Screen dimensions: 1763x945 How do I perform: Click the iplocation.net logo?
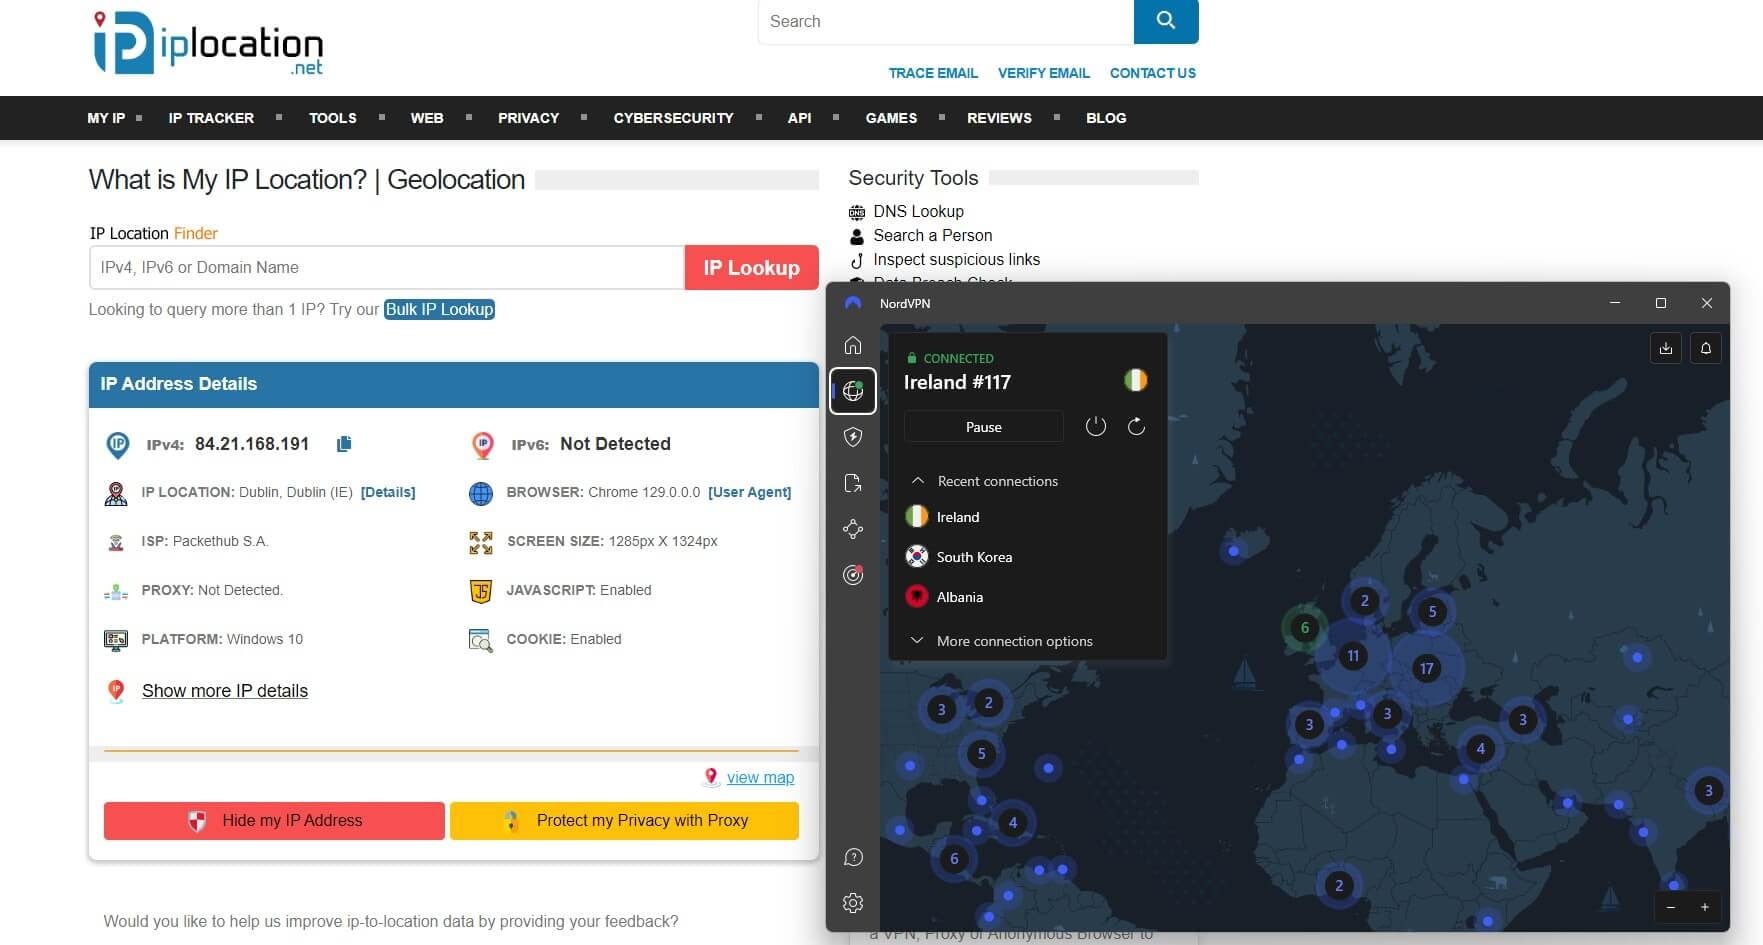pyautogui.click(x=208, y=43)
